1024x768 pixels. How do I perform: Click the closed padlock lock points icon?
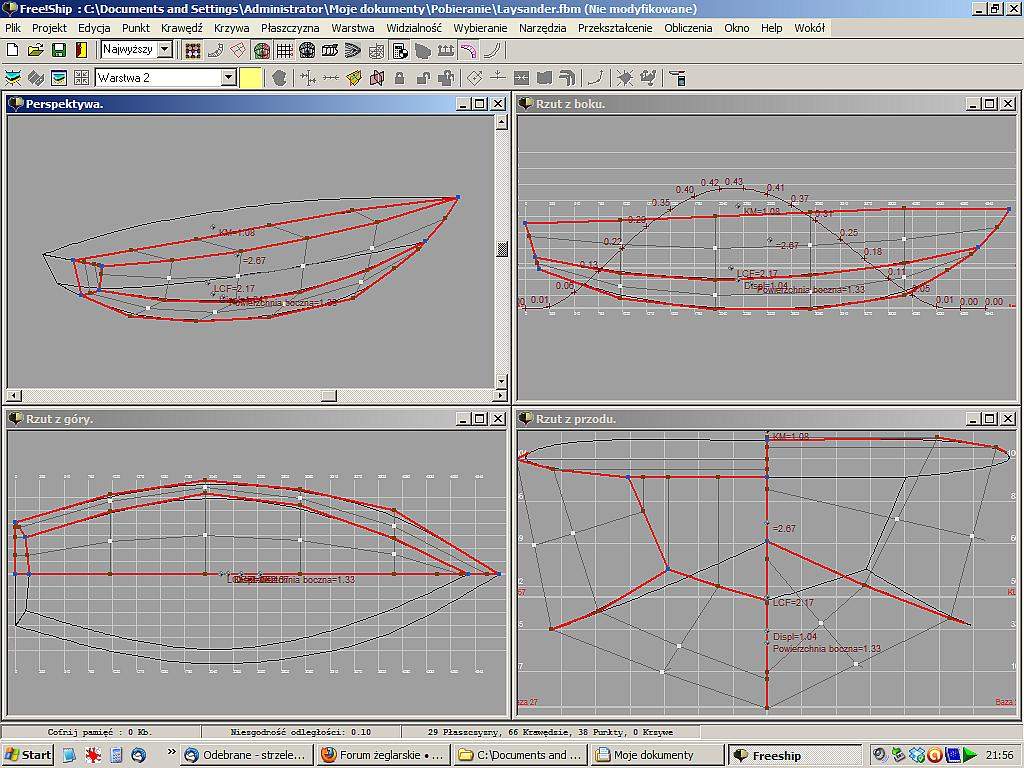click(x=399, y=78)
